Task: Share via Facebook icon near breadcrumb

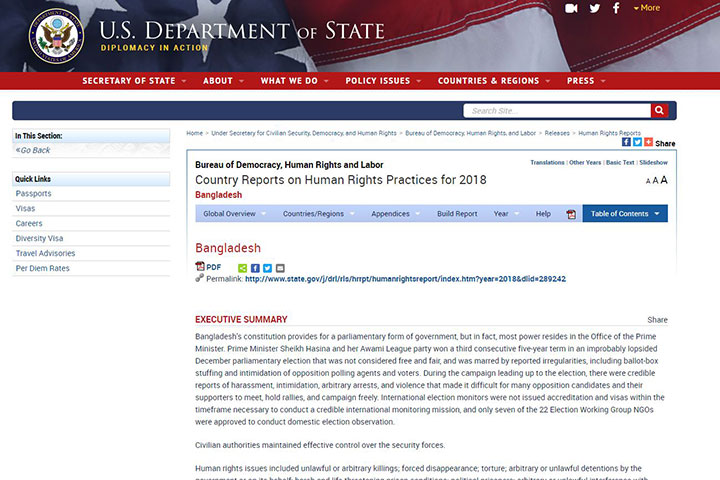Action: 626,142
